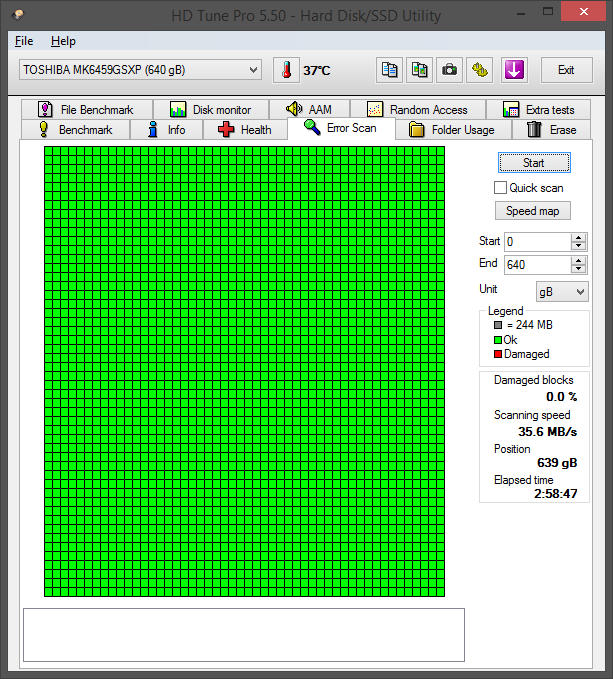Minimize the HD Tune Pro window

click(x=521, y=13)
